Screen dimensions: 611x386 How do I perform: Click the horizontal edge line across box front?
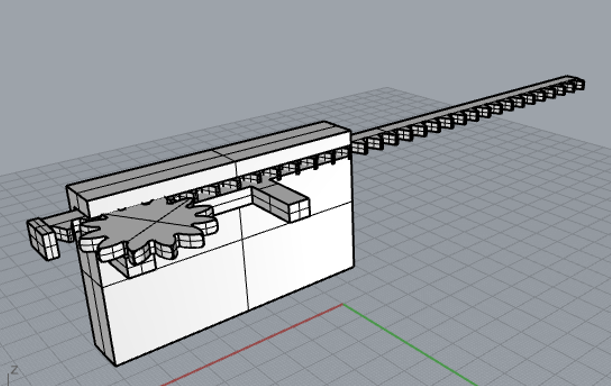point(230,246)
